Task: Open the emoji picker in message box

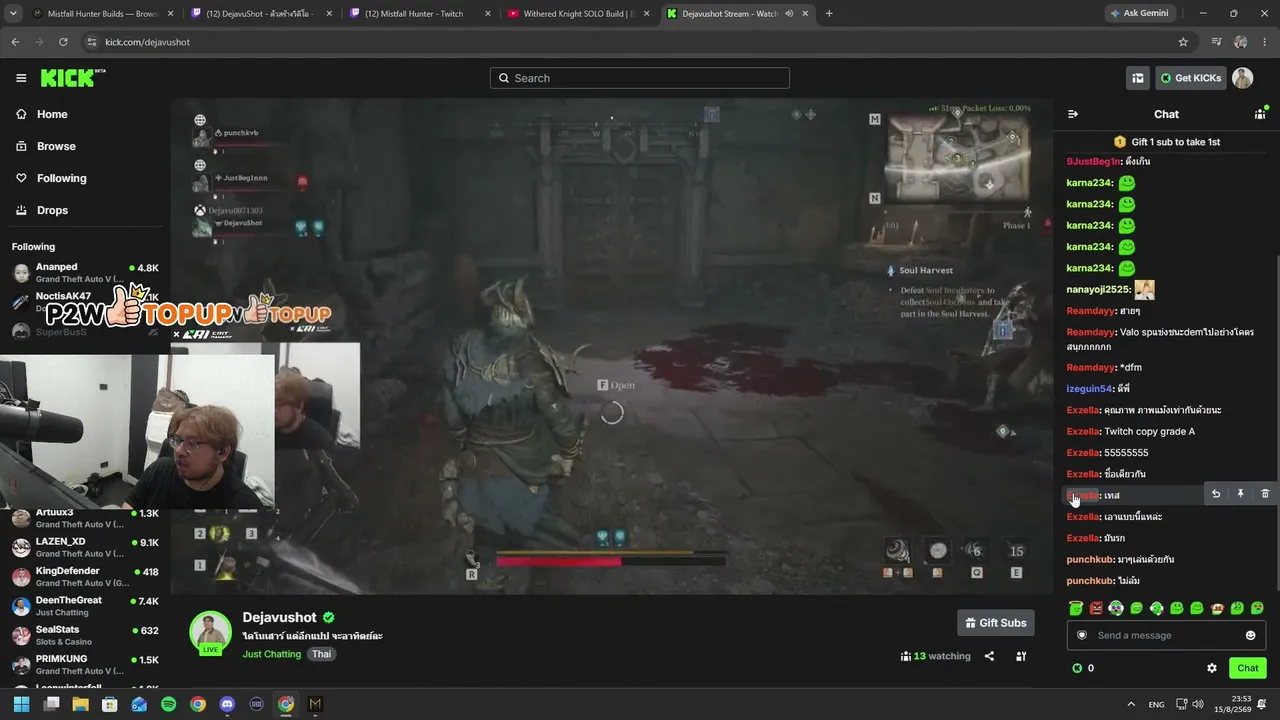Action: tap(1250, 635)
